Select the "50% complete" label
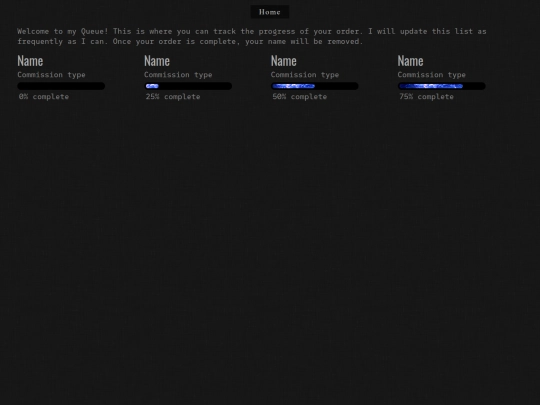Image resolution: width=540 pixels, height=405 pixels. click(300, 97)
